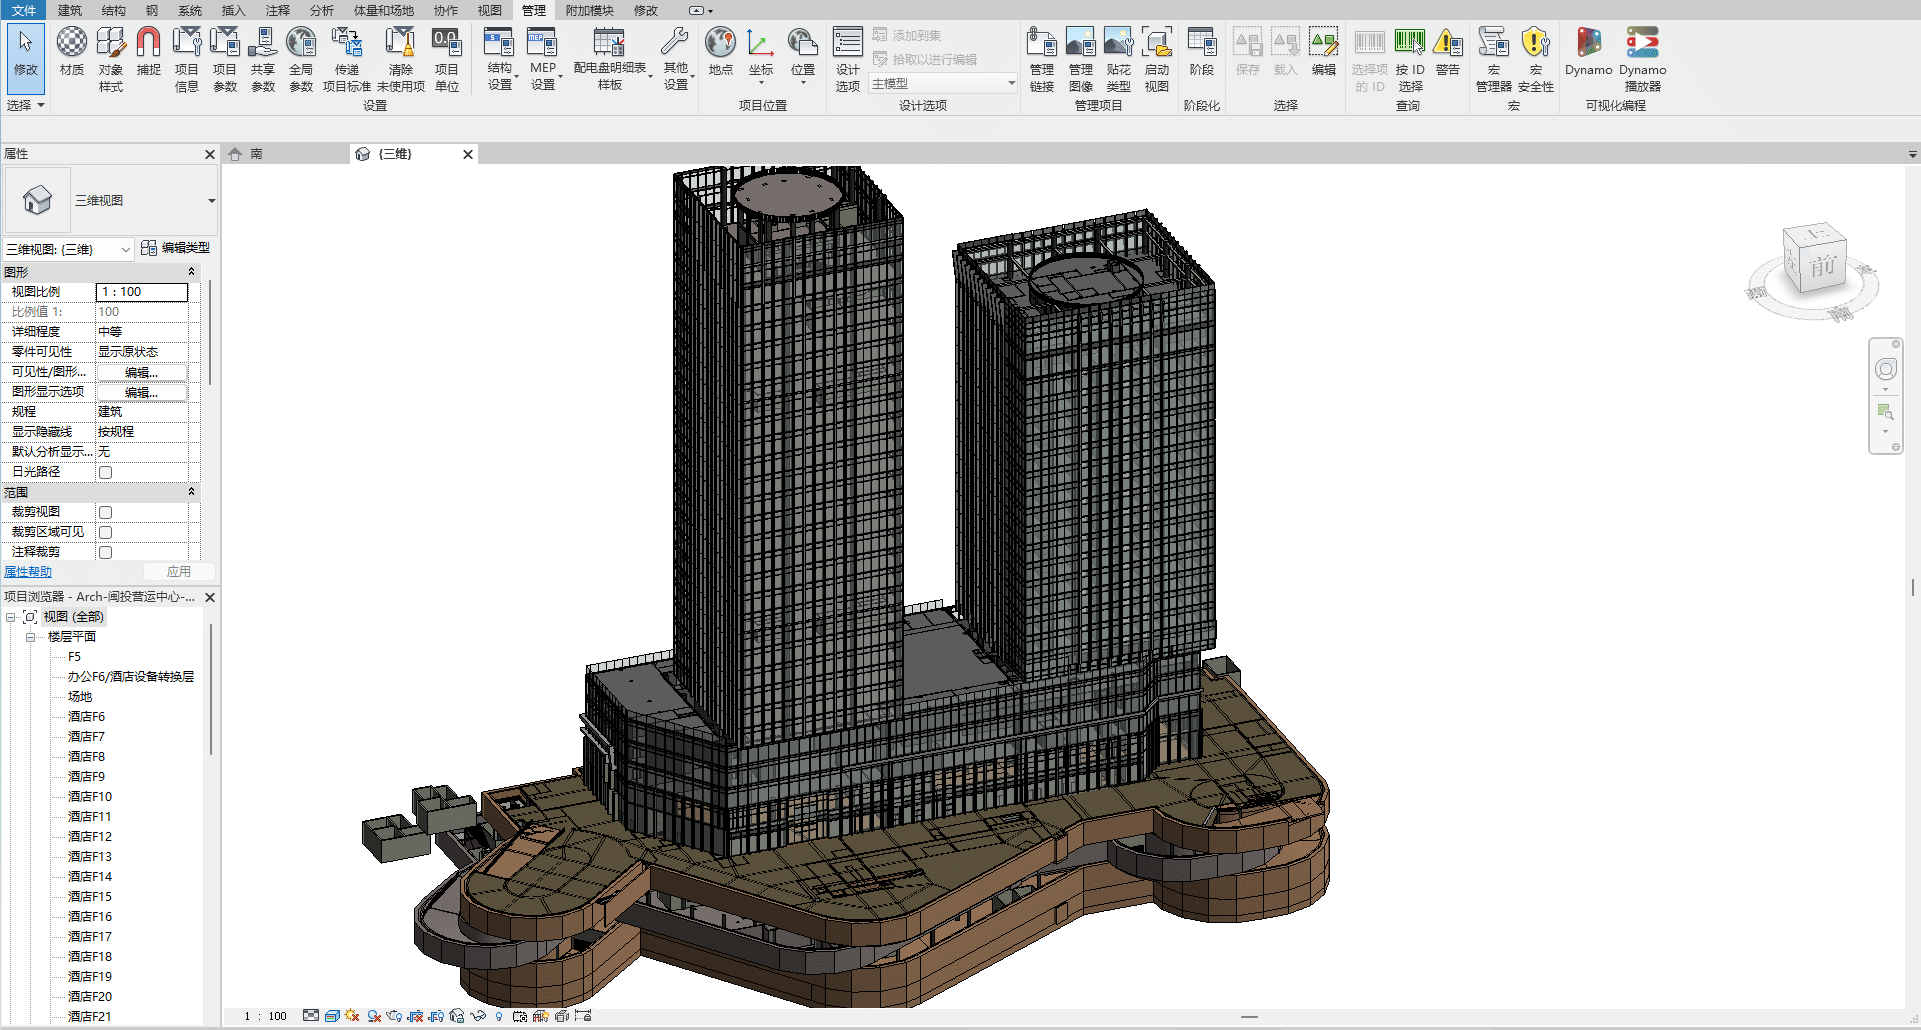Click the selection 编辑 edit icon
This screenshot has width=1921, height=1030.
[x=1324, y=52]
